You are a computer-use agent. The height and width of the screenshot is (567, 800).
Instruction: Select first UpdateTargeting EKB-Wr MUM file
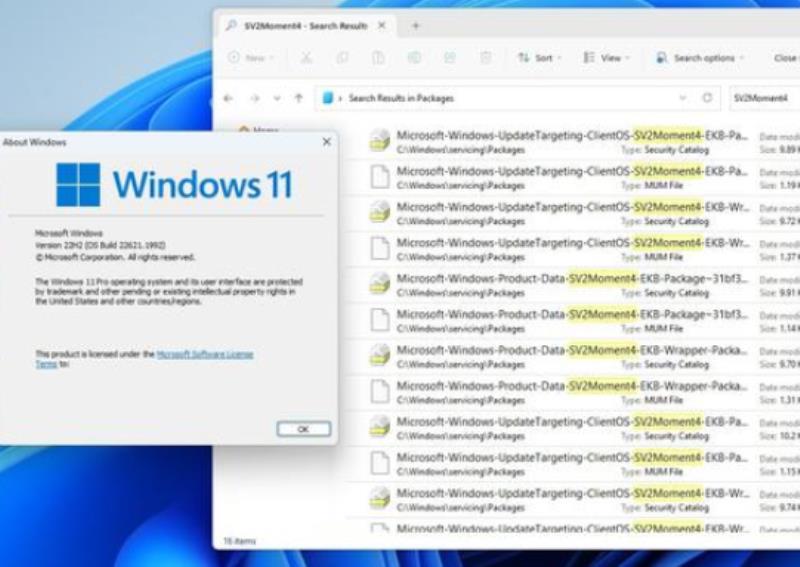[x=573, y=249]
